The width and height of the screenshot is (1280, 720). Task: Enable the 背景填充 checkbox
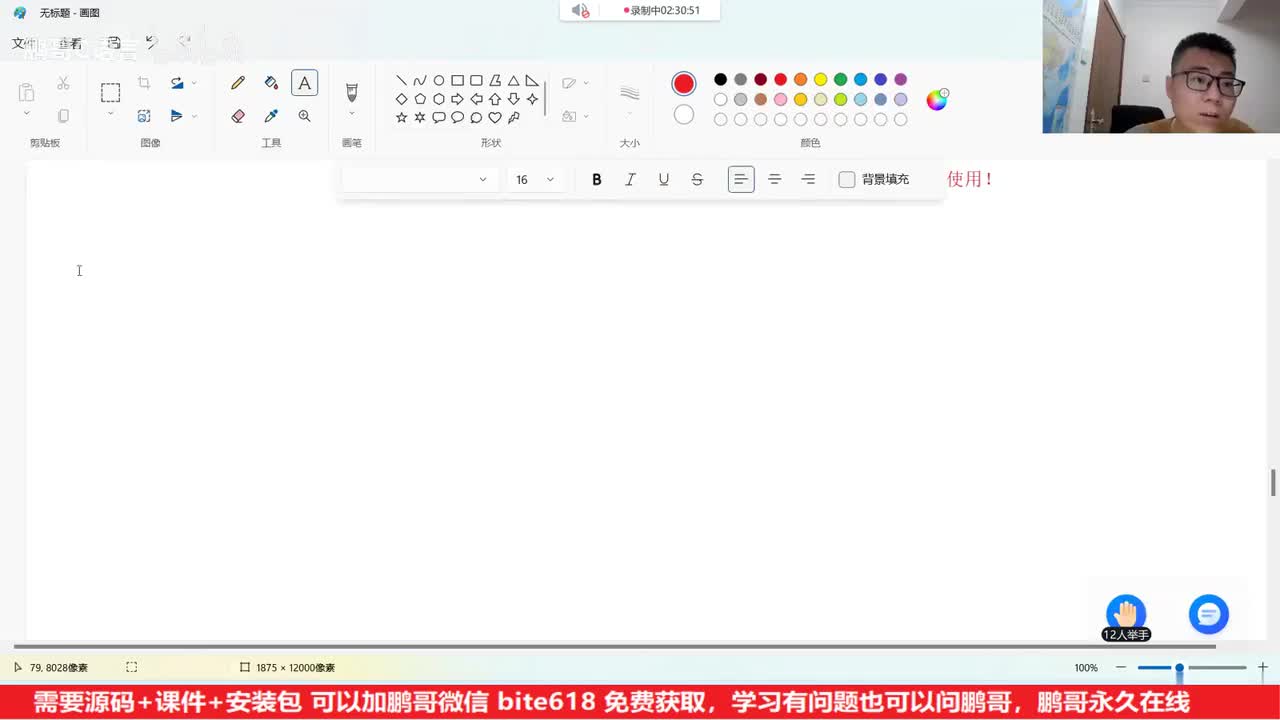pyautogui.click(x=847, y=179)
